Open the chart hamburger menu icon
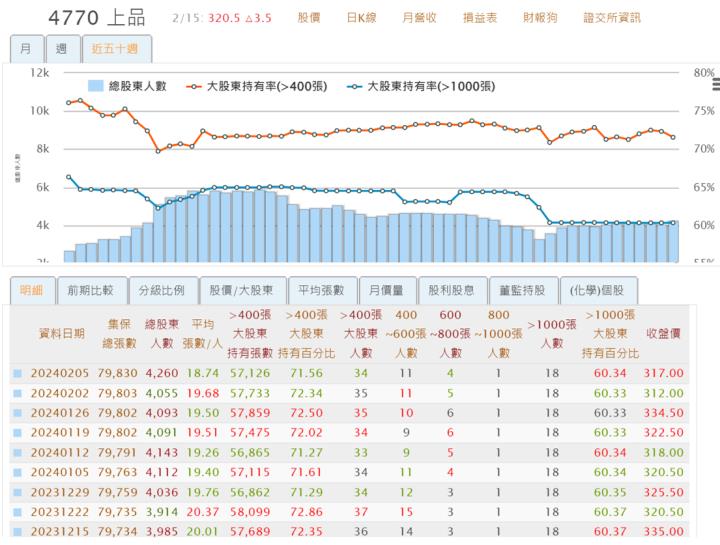Image resolution: width=720 pixels, height=545 pixels. point(716,84)
